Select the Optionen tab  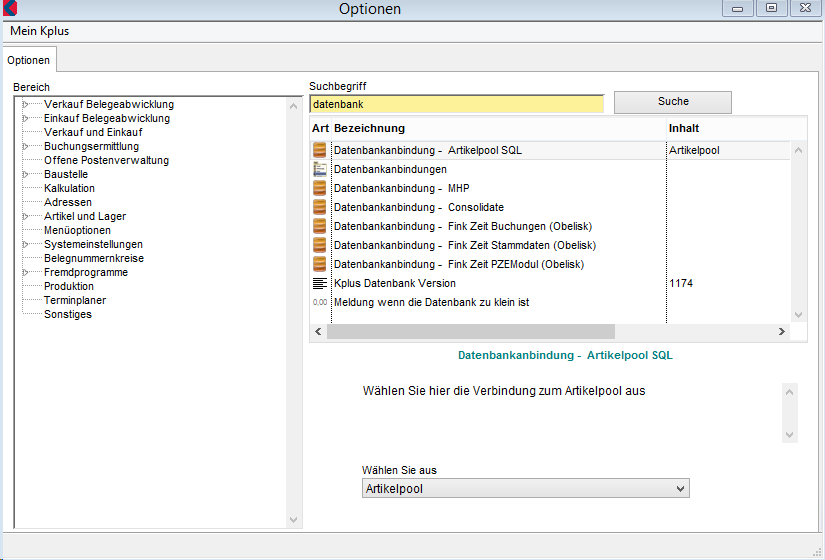[28, 60]
